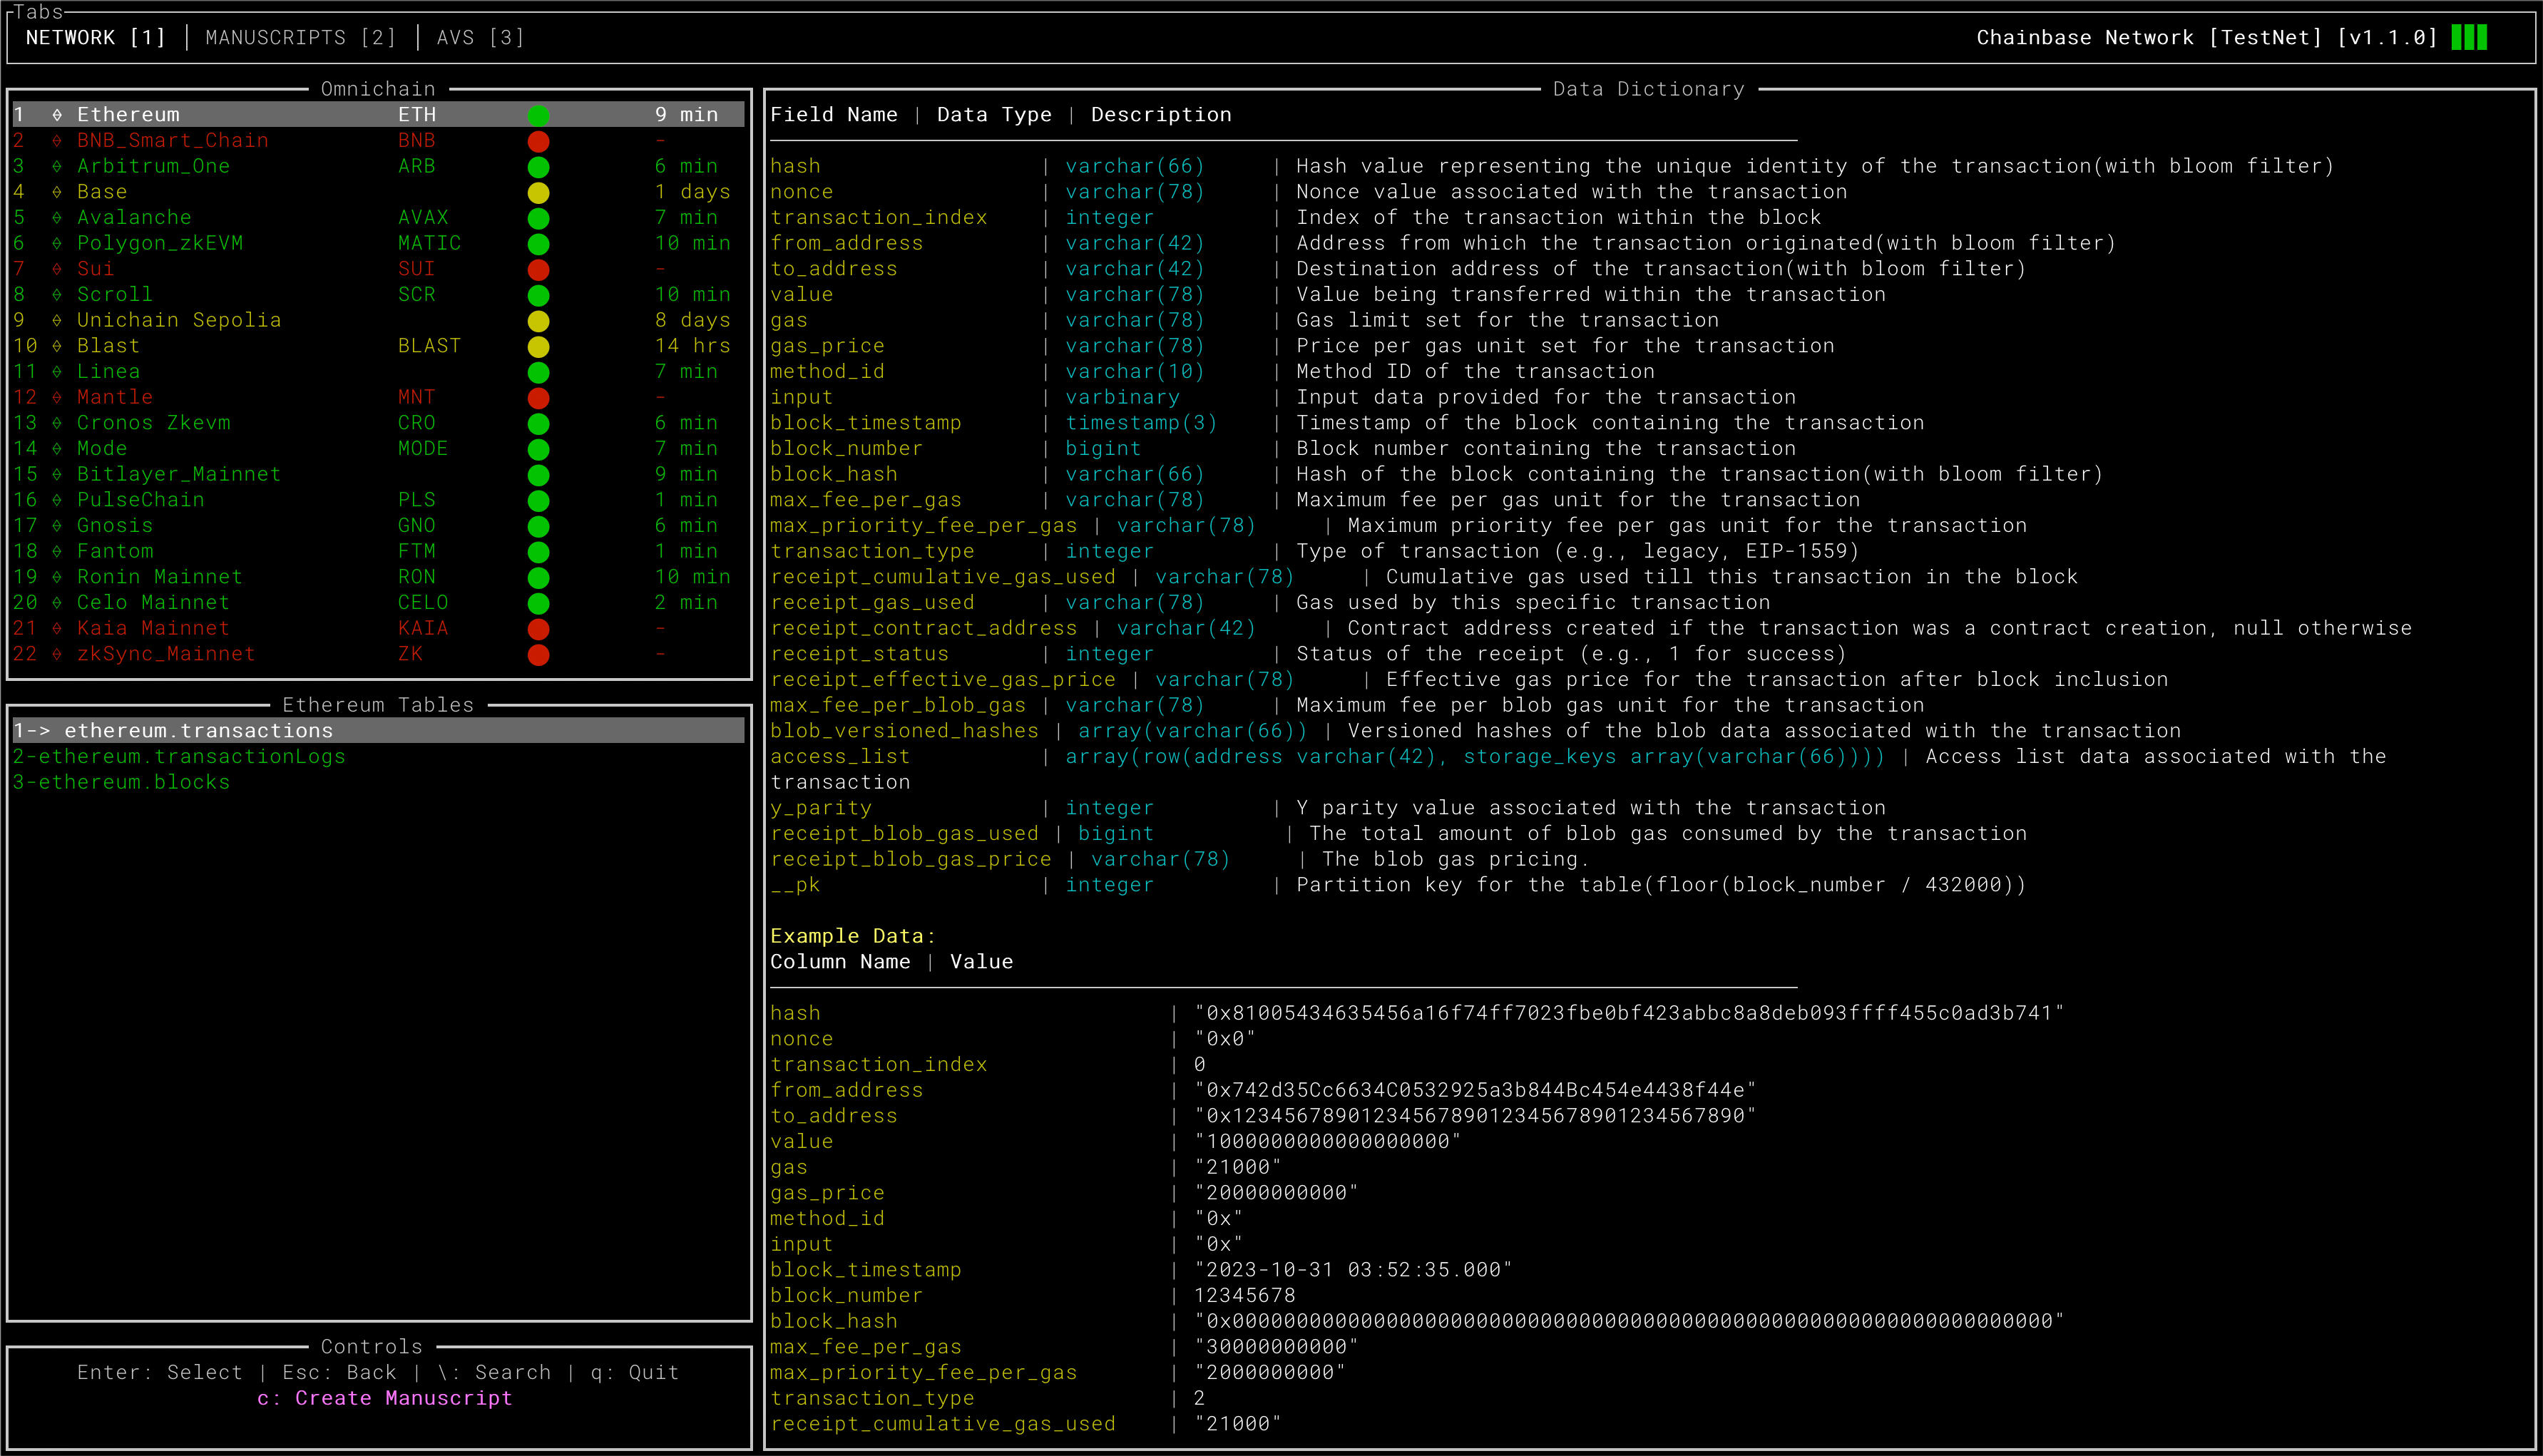
Task: Select the Blast chain entry
Action: [378, 346]
